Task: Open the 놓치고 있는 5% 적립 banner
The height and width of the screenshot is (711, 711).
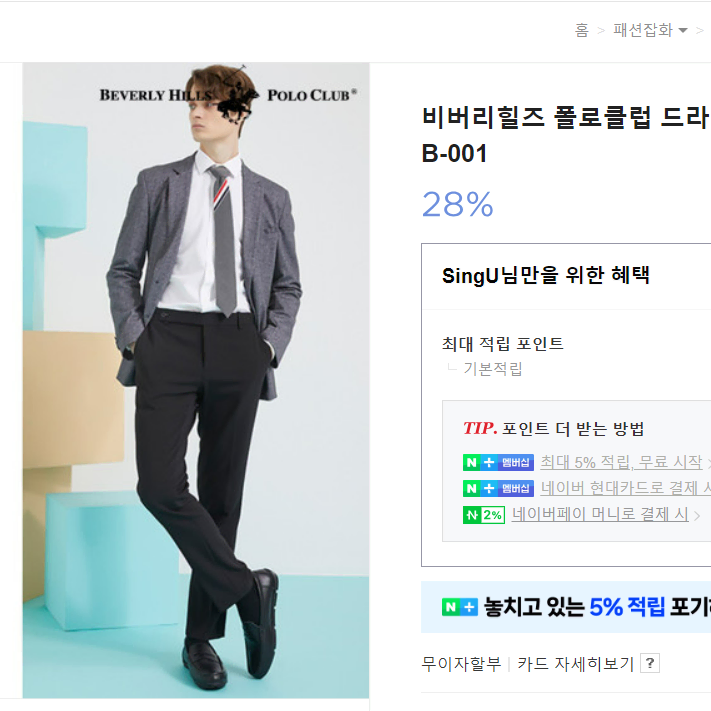Action: (566, 607)
